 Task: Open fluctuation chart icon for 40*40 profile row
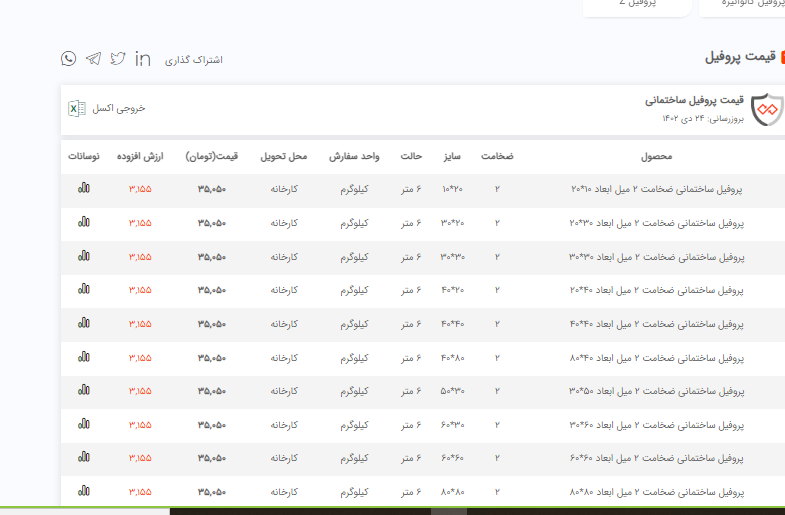[x=84, y=323]
